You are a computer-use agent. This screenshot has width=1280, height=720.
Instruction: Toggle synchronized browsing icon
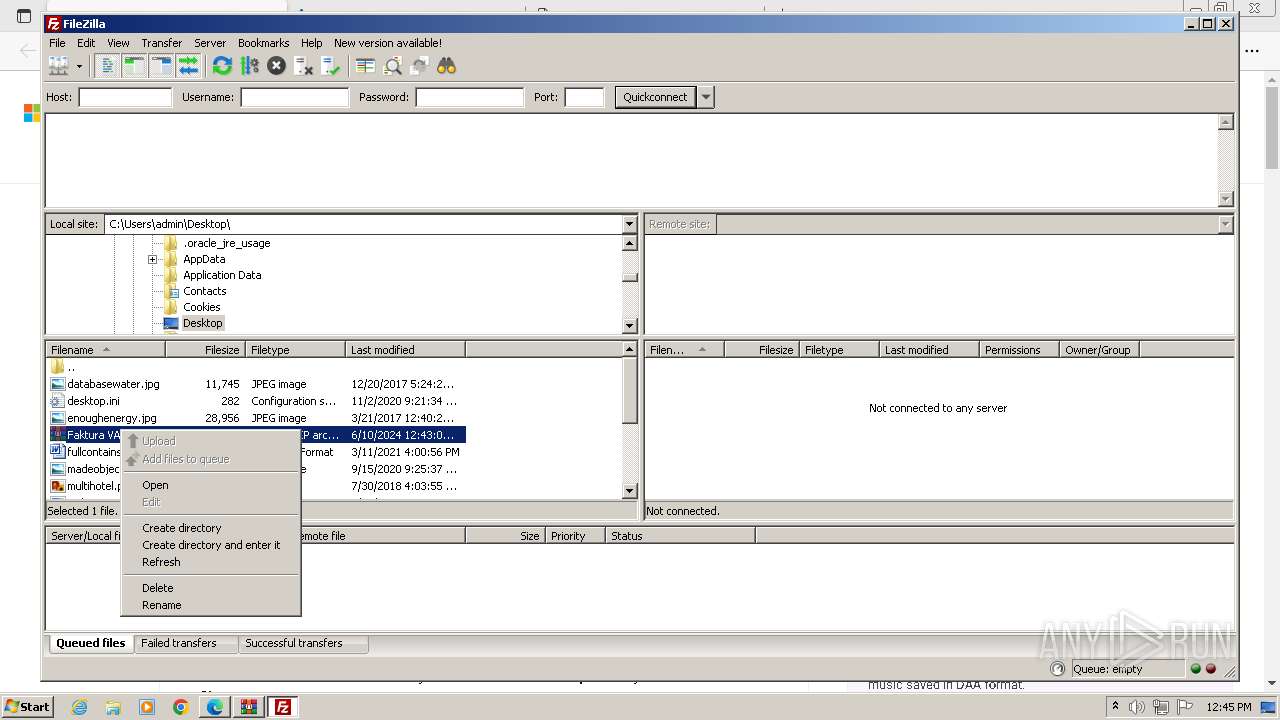(x=419, y=66)
